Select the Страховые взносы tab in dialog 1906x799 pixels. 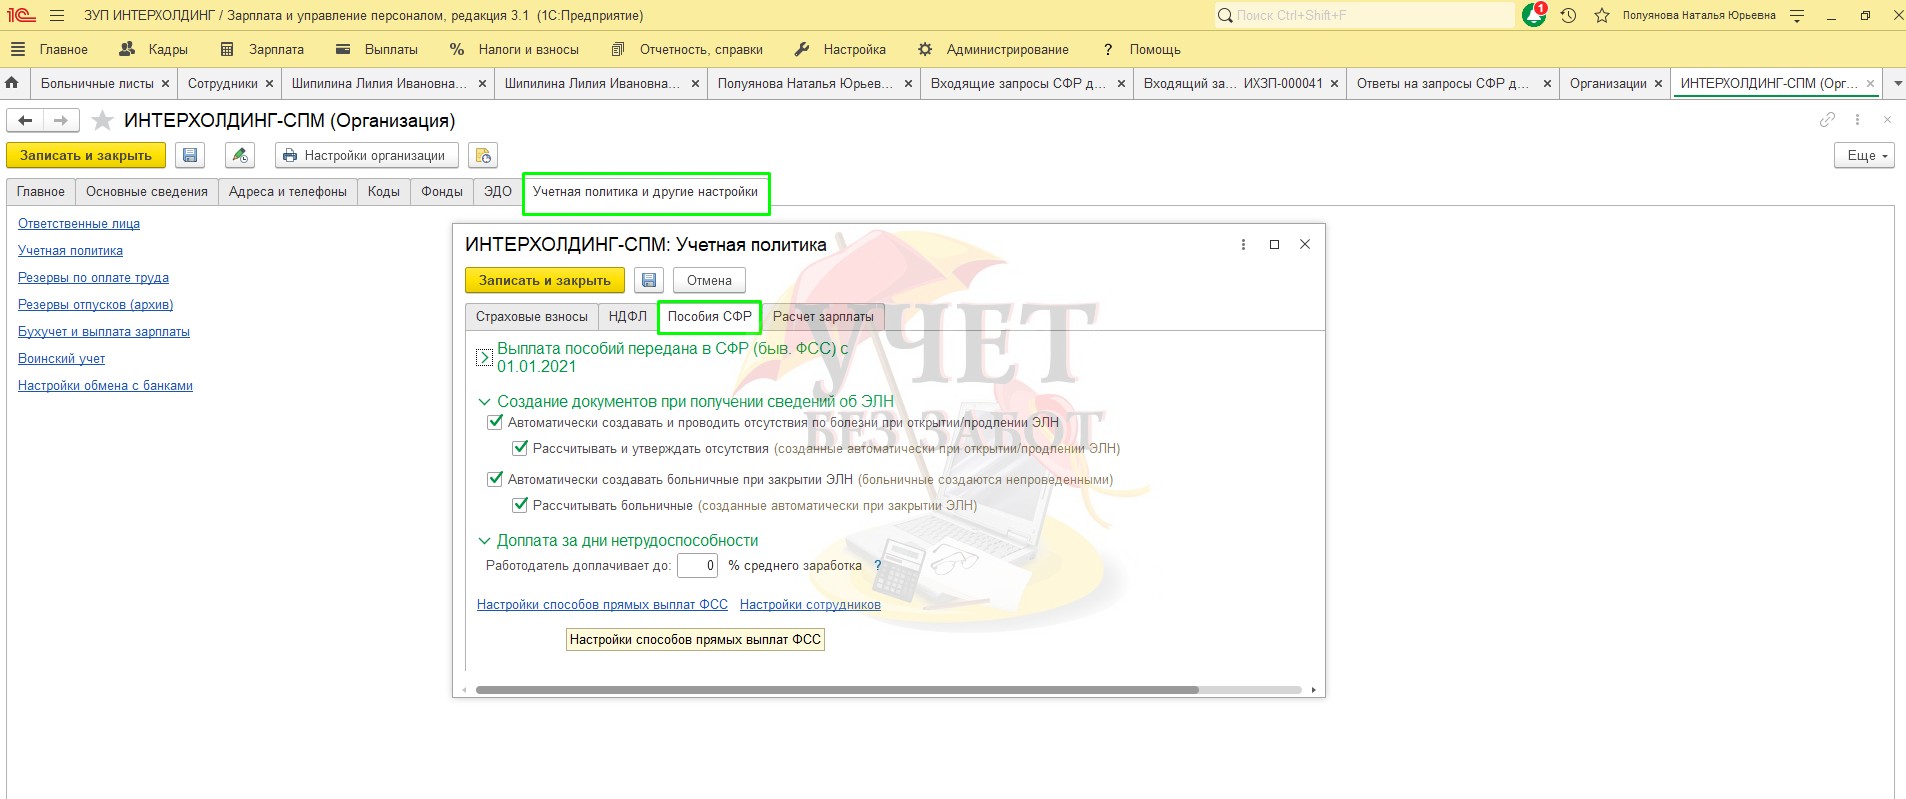pyautogui.click(x=532, y=317)
